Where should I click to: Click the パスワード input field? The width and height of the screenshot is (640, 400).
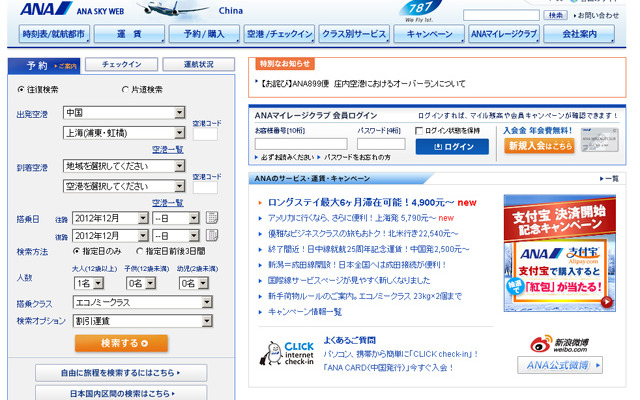[x=381, y=144]
